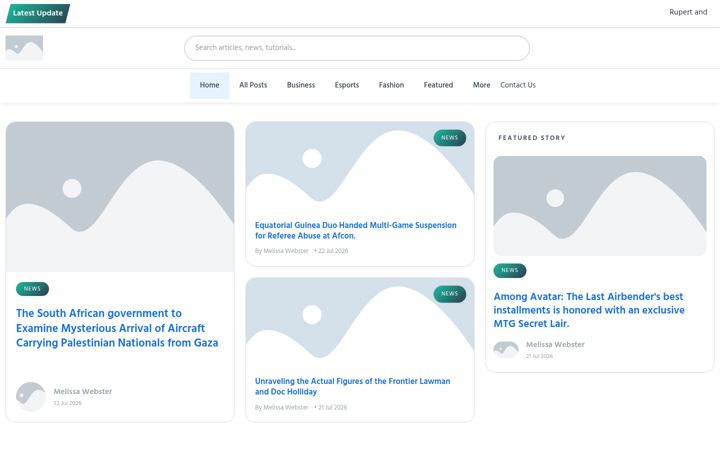Click '21 Jul 2026' date in Featured Story

pos(540,356)
